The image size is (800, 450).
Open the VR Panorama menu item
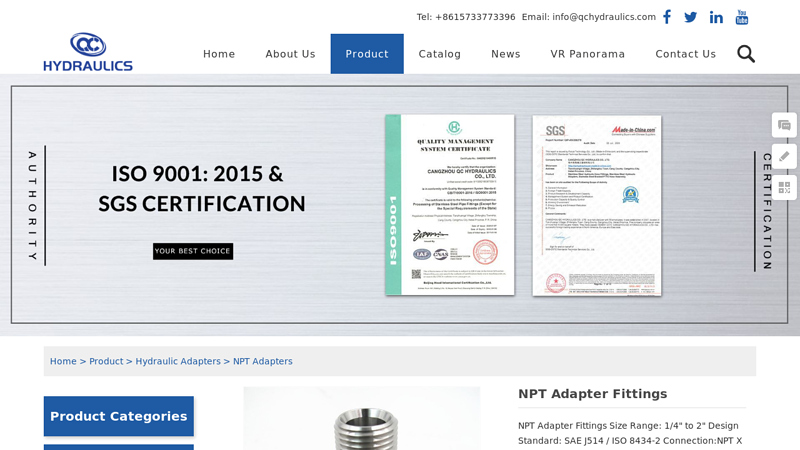pyautogui.click(x=588, y=54)
